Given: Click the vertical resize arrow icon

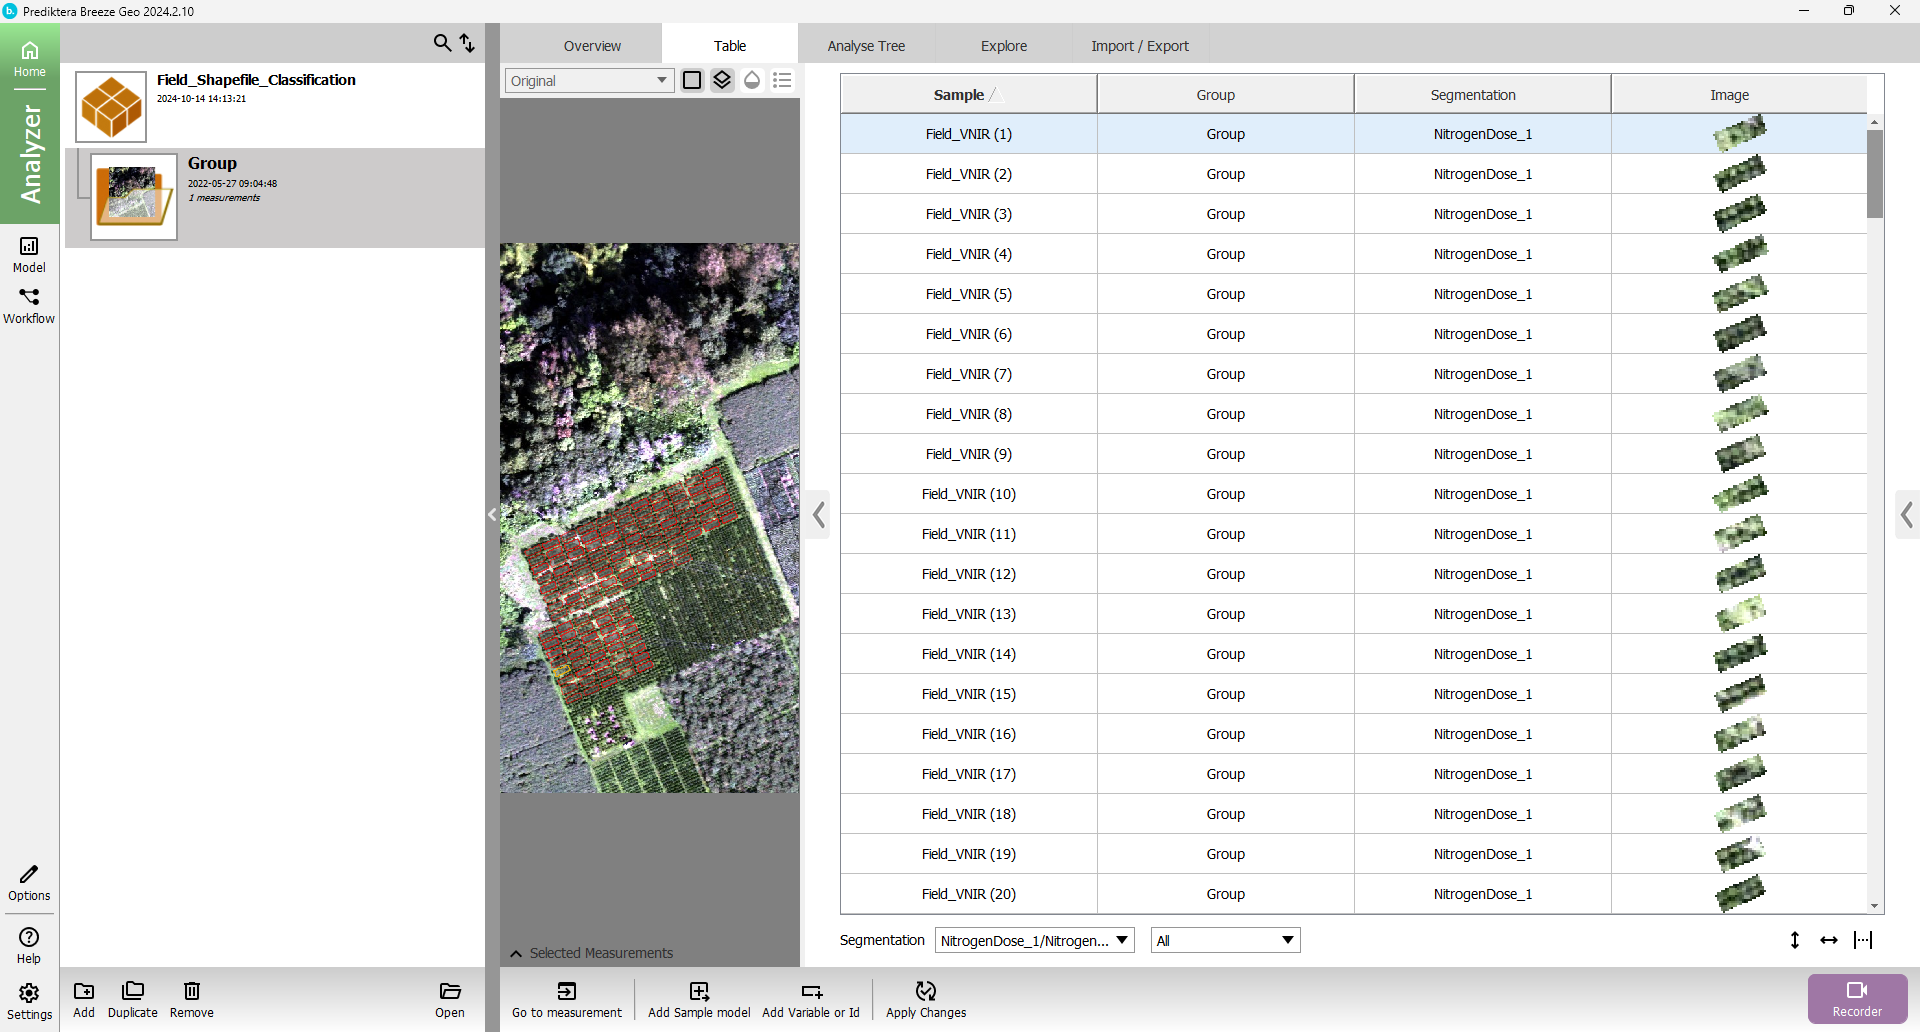Looking at the screenshot, I should 1795,940.
